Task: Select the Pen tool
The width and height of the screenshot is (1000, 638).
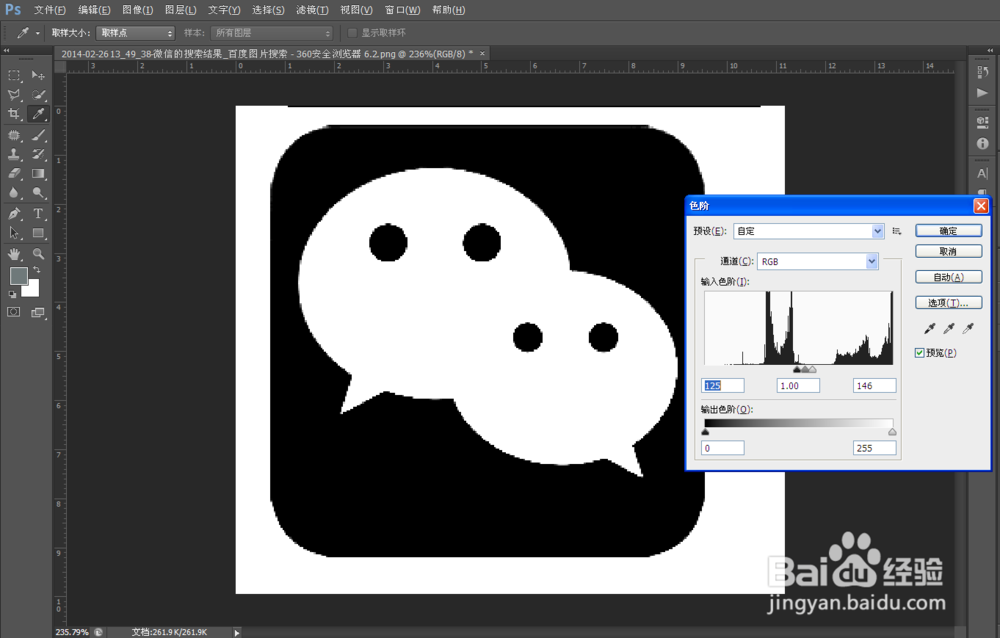Action: click(14, 214)
